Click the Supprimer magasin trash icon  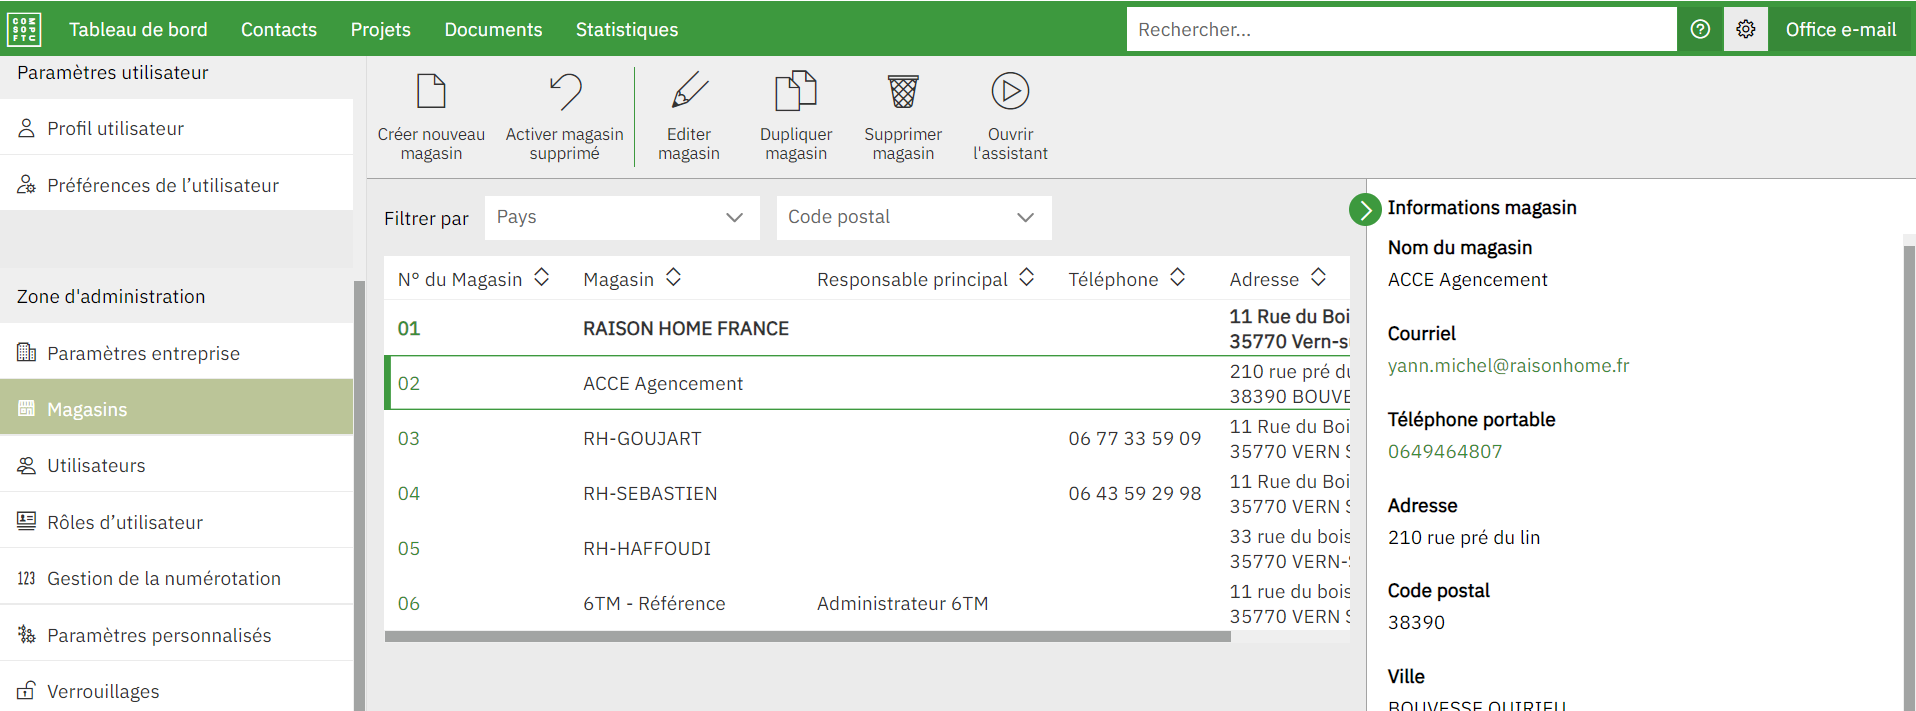(x=903, y=92)
